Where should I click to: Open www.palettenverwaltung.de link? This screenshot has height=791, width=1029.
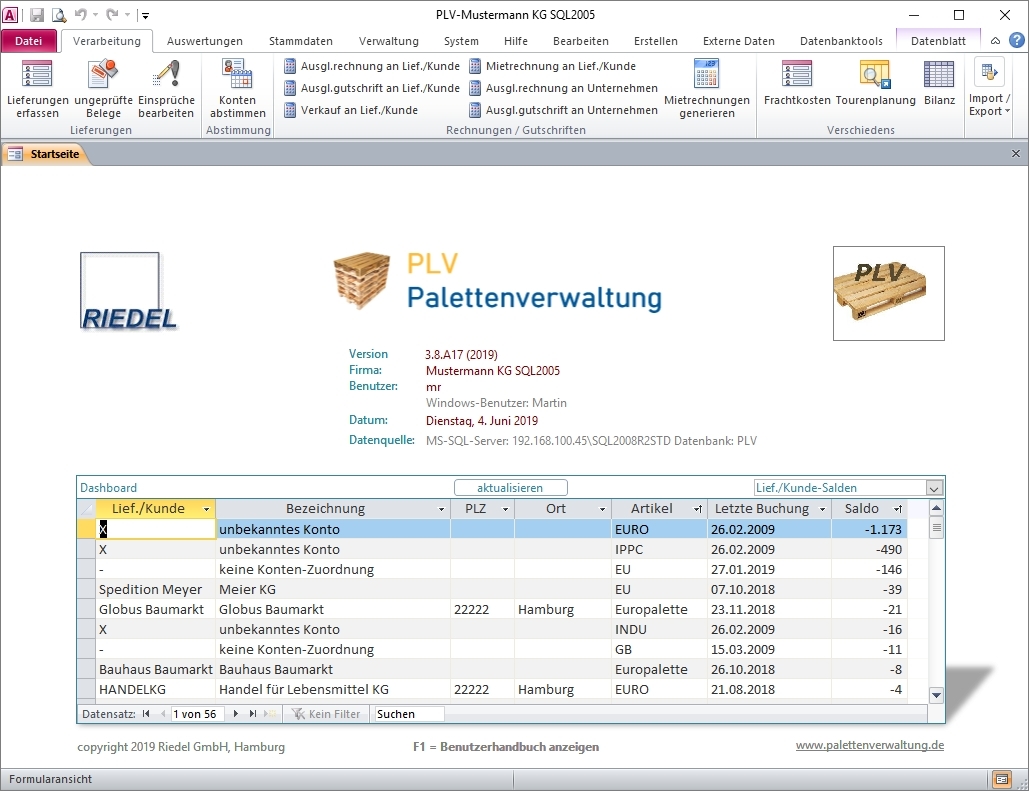[x=870, y=745]
